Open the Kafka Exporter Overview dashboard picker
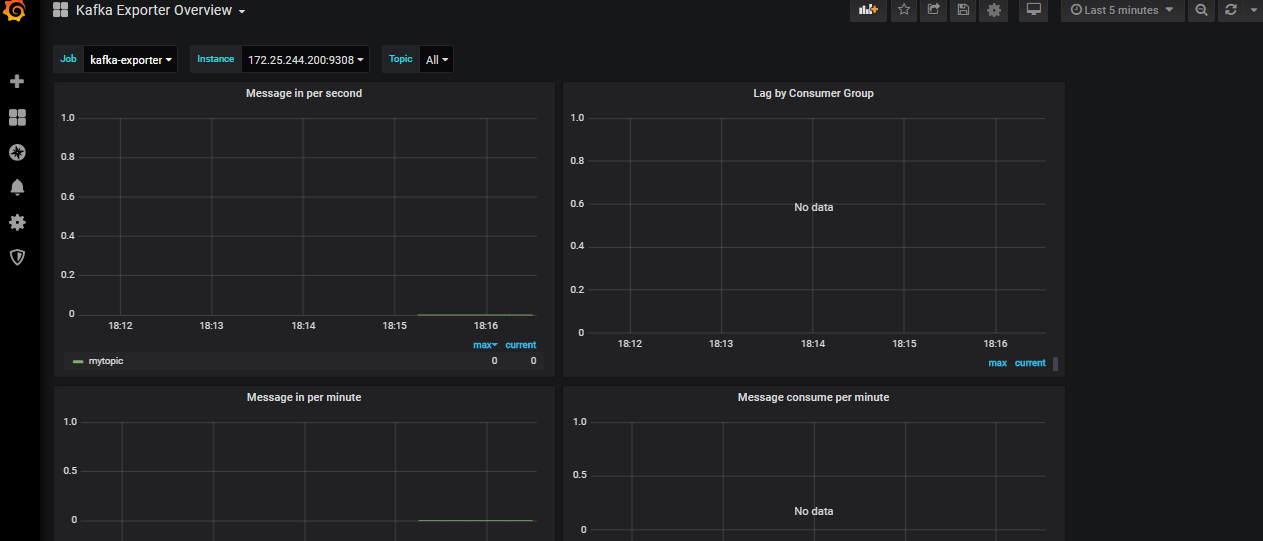This screenshot has width=1263, height=541. (150, 10)
